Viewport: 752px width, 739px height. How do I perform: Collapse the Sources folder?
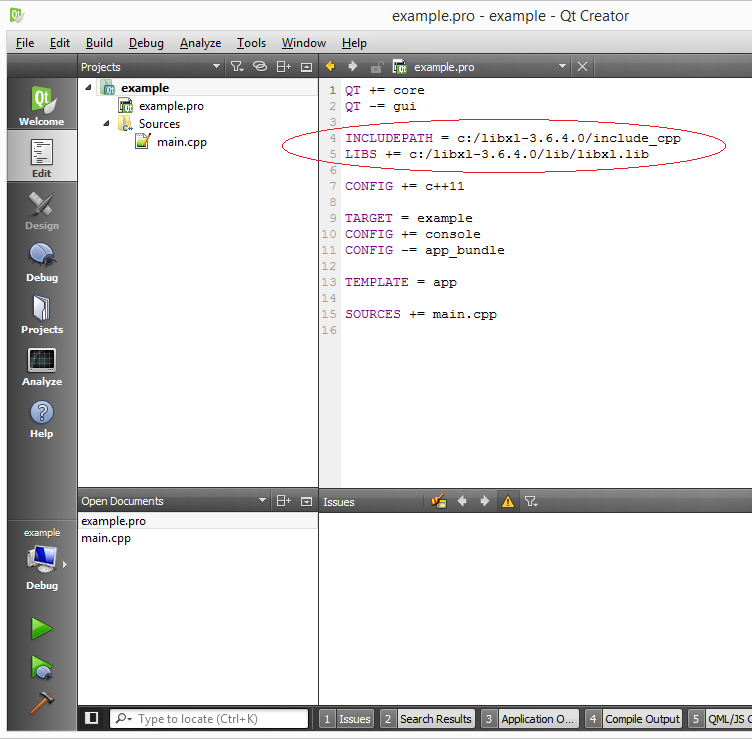click(106, 123)
